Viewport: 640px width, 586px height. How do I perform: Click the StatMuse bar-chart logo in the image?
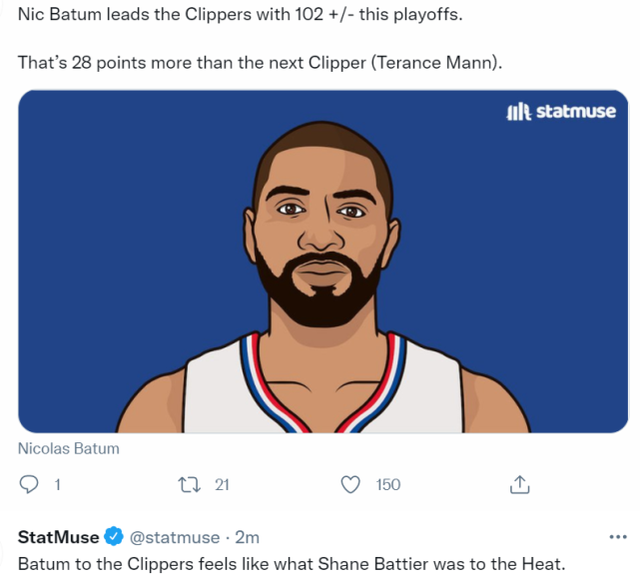519,111
